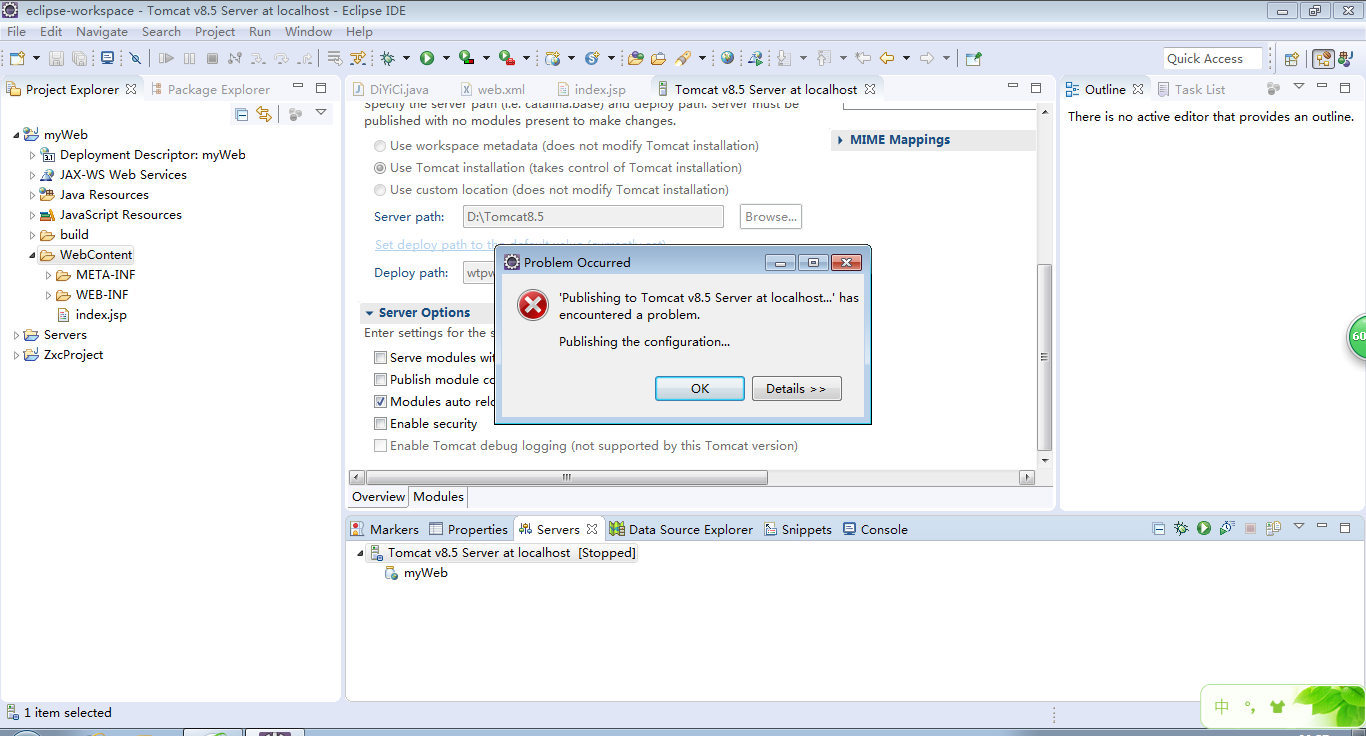Viewport: 1366px width, 736px height.
Task: Close the Project Explorer view via X
Action: click(x=130, y=89)
